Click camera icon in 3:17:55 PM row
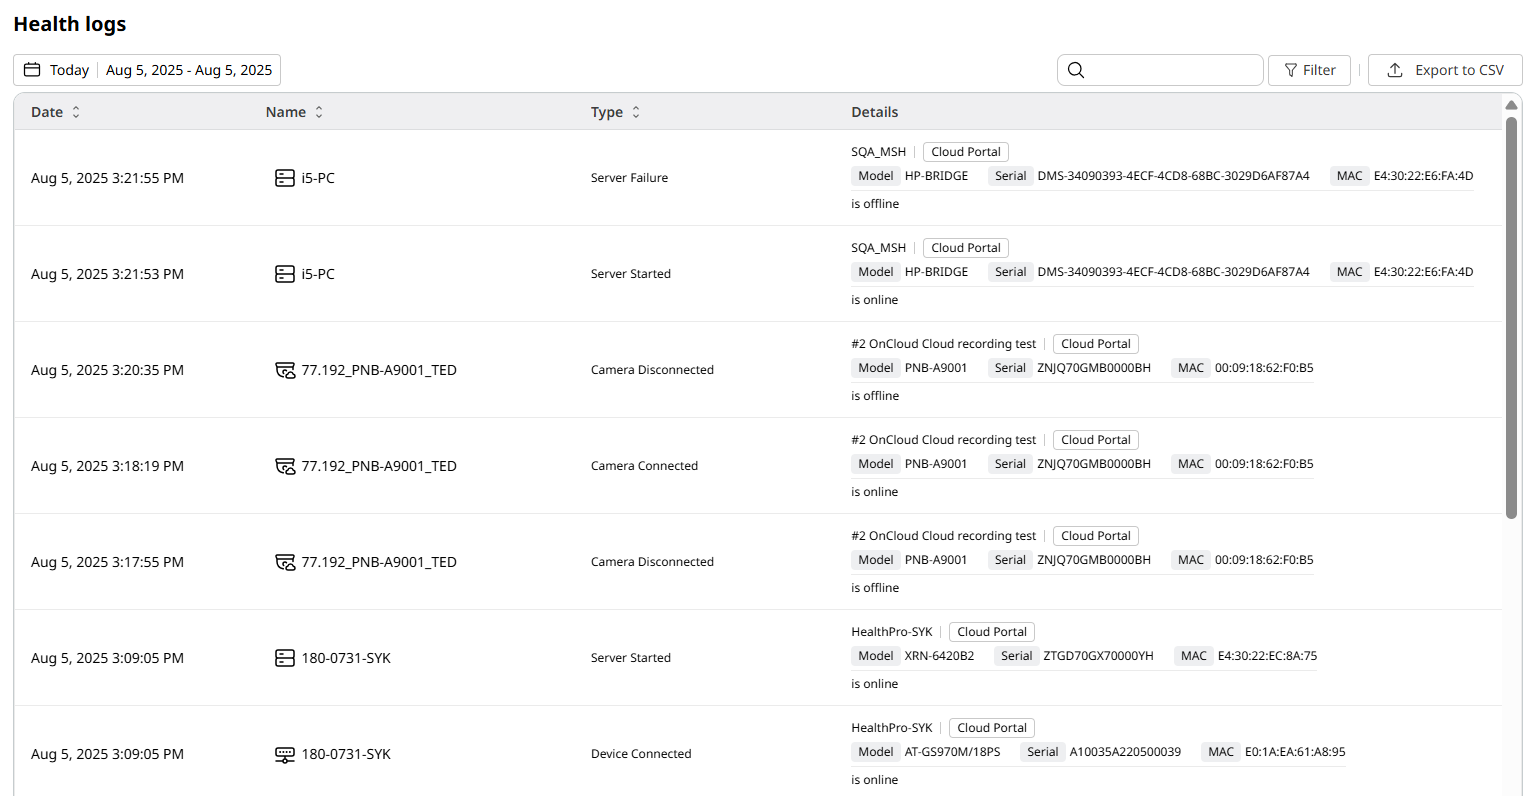1533x796 pixels. point(285,562)
